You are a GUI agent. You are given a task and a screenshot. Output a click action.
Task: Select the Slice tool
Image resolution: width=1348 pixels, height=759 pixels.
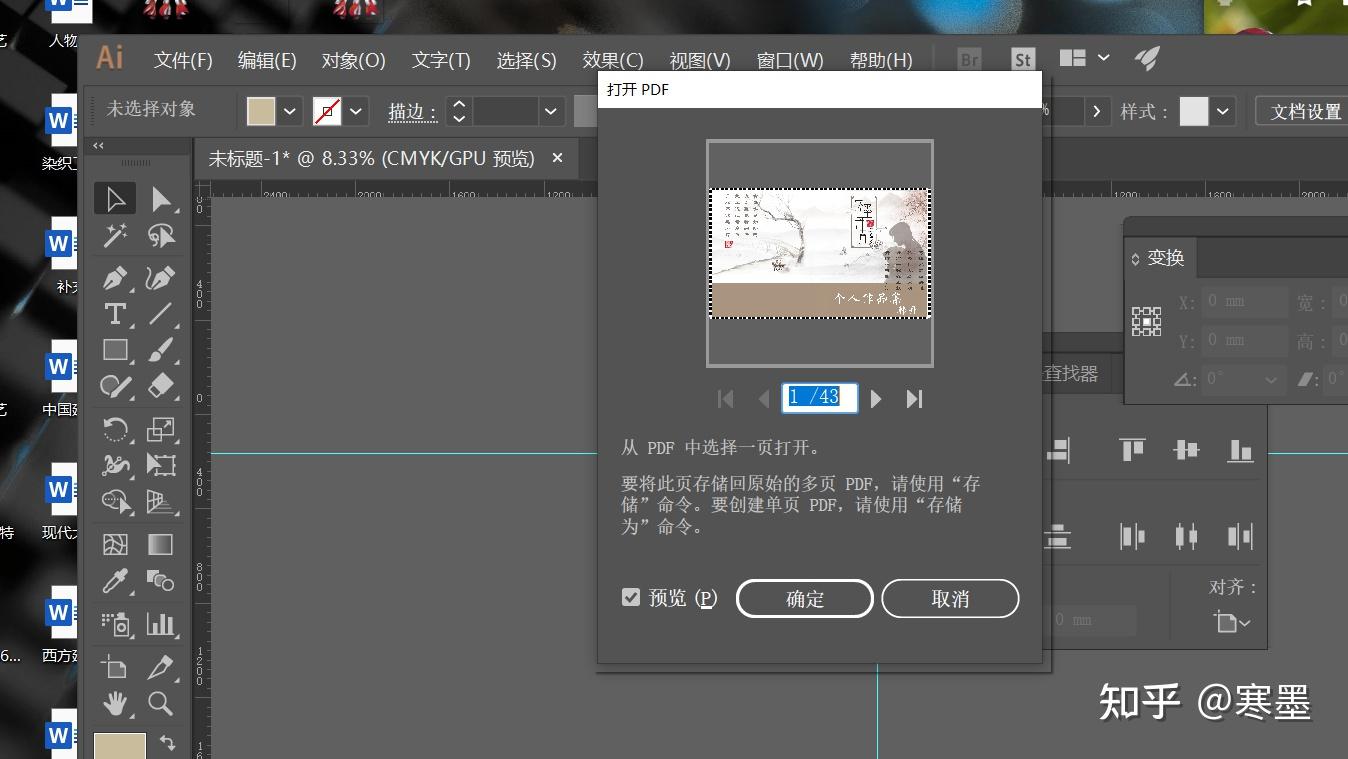[161, 667]
